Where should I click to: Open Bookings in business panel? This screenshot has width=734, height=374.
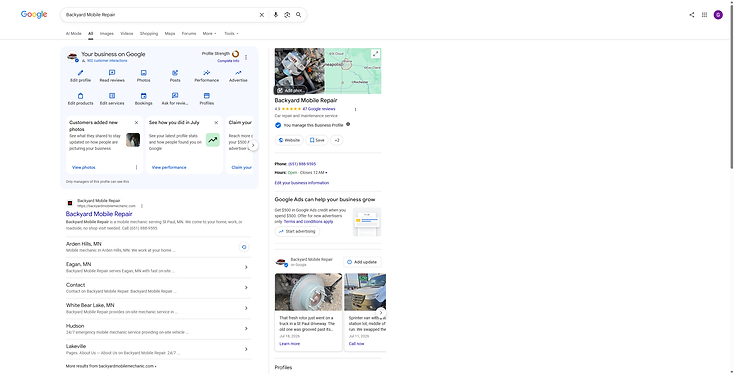(144, 99)
